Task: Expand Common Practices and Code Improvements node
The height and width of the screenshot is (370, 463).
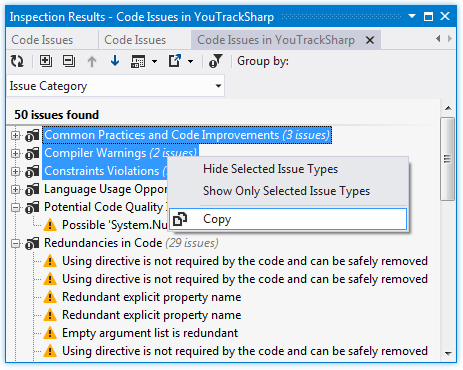Action: (15, 135)
